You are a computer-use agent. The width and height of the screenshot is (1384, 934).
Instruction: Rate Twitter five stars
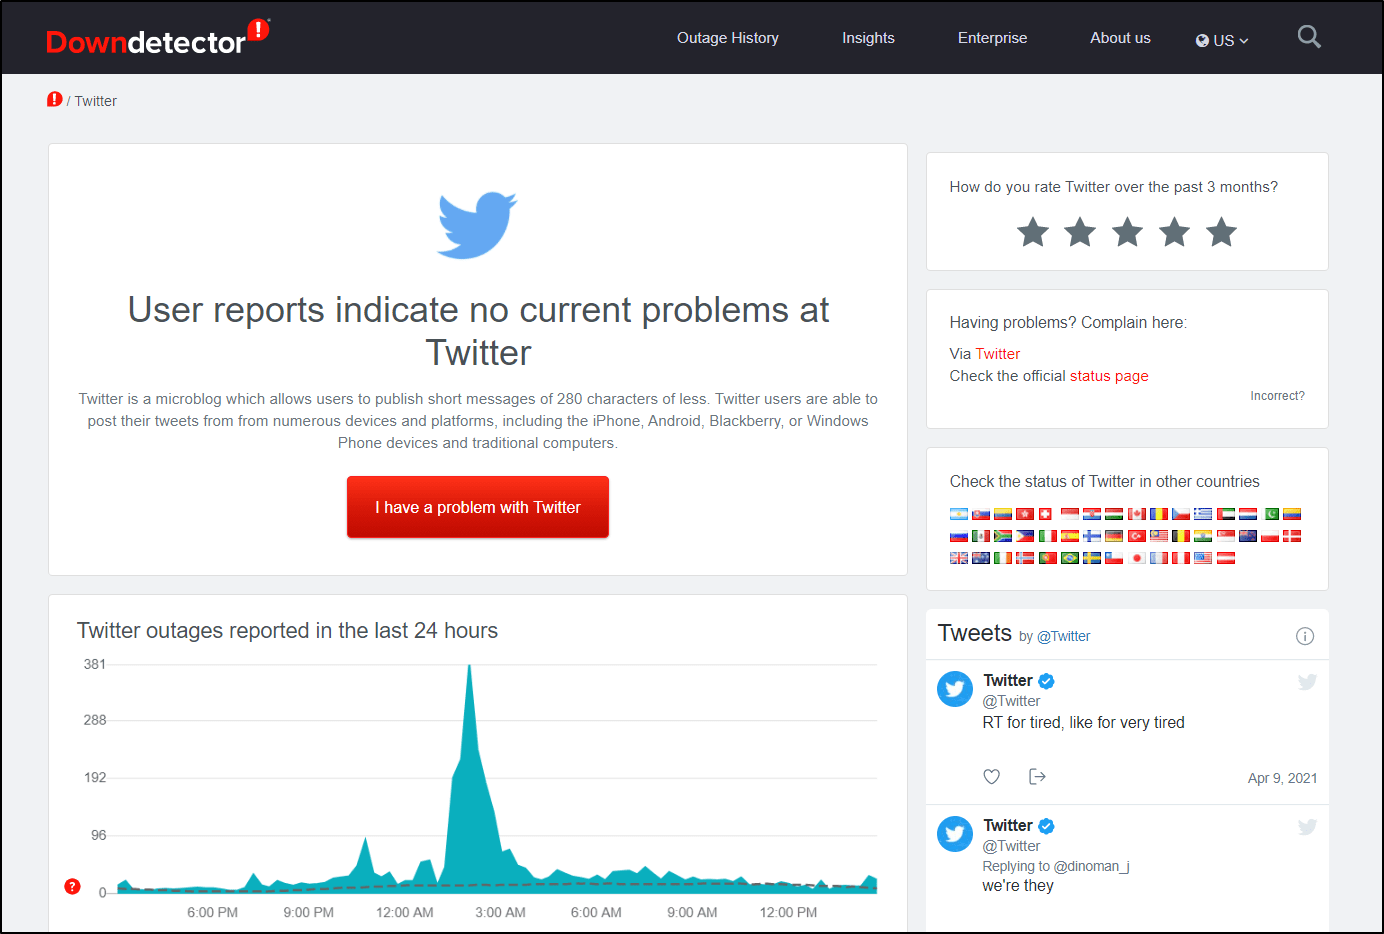(x=1221, y=232)
